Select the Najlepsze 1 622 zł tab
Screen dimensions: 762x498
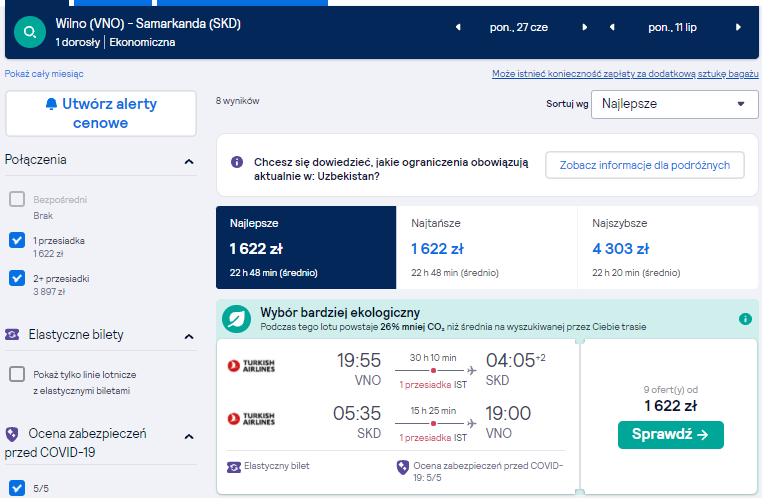point(306,247)
